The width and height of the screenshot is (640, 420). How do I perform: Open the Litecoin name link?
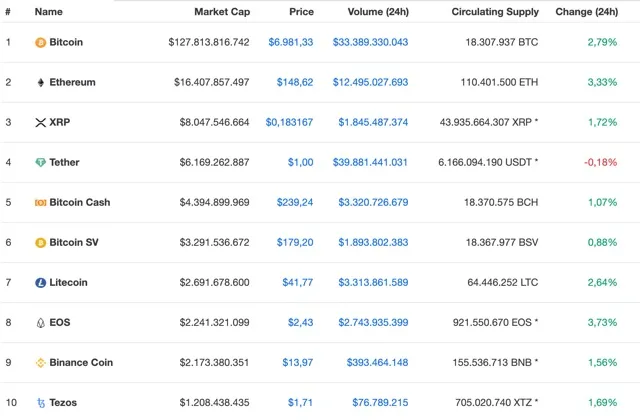68,282
